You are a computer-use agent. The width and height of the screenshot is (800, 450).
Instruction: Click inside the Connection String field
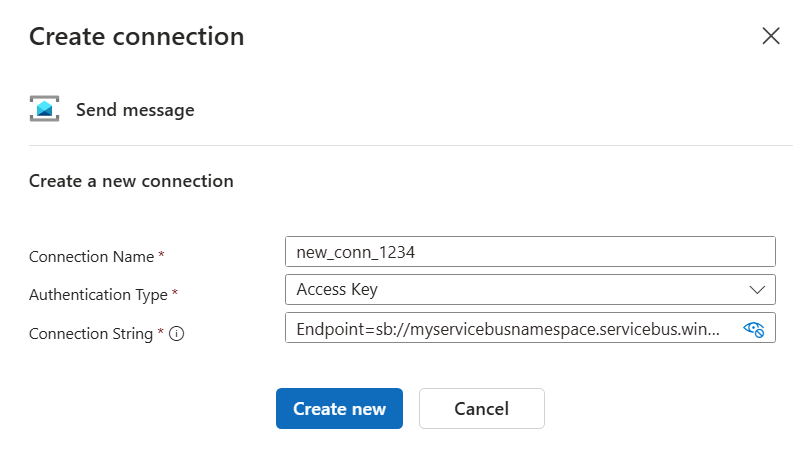tap(510, 329)
